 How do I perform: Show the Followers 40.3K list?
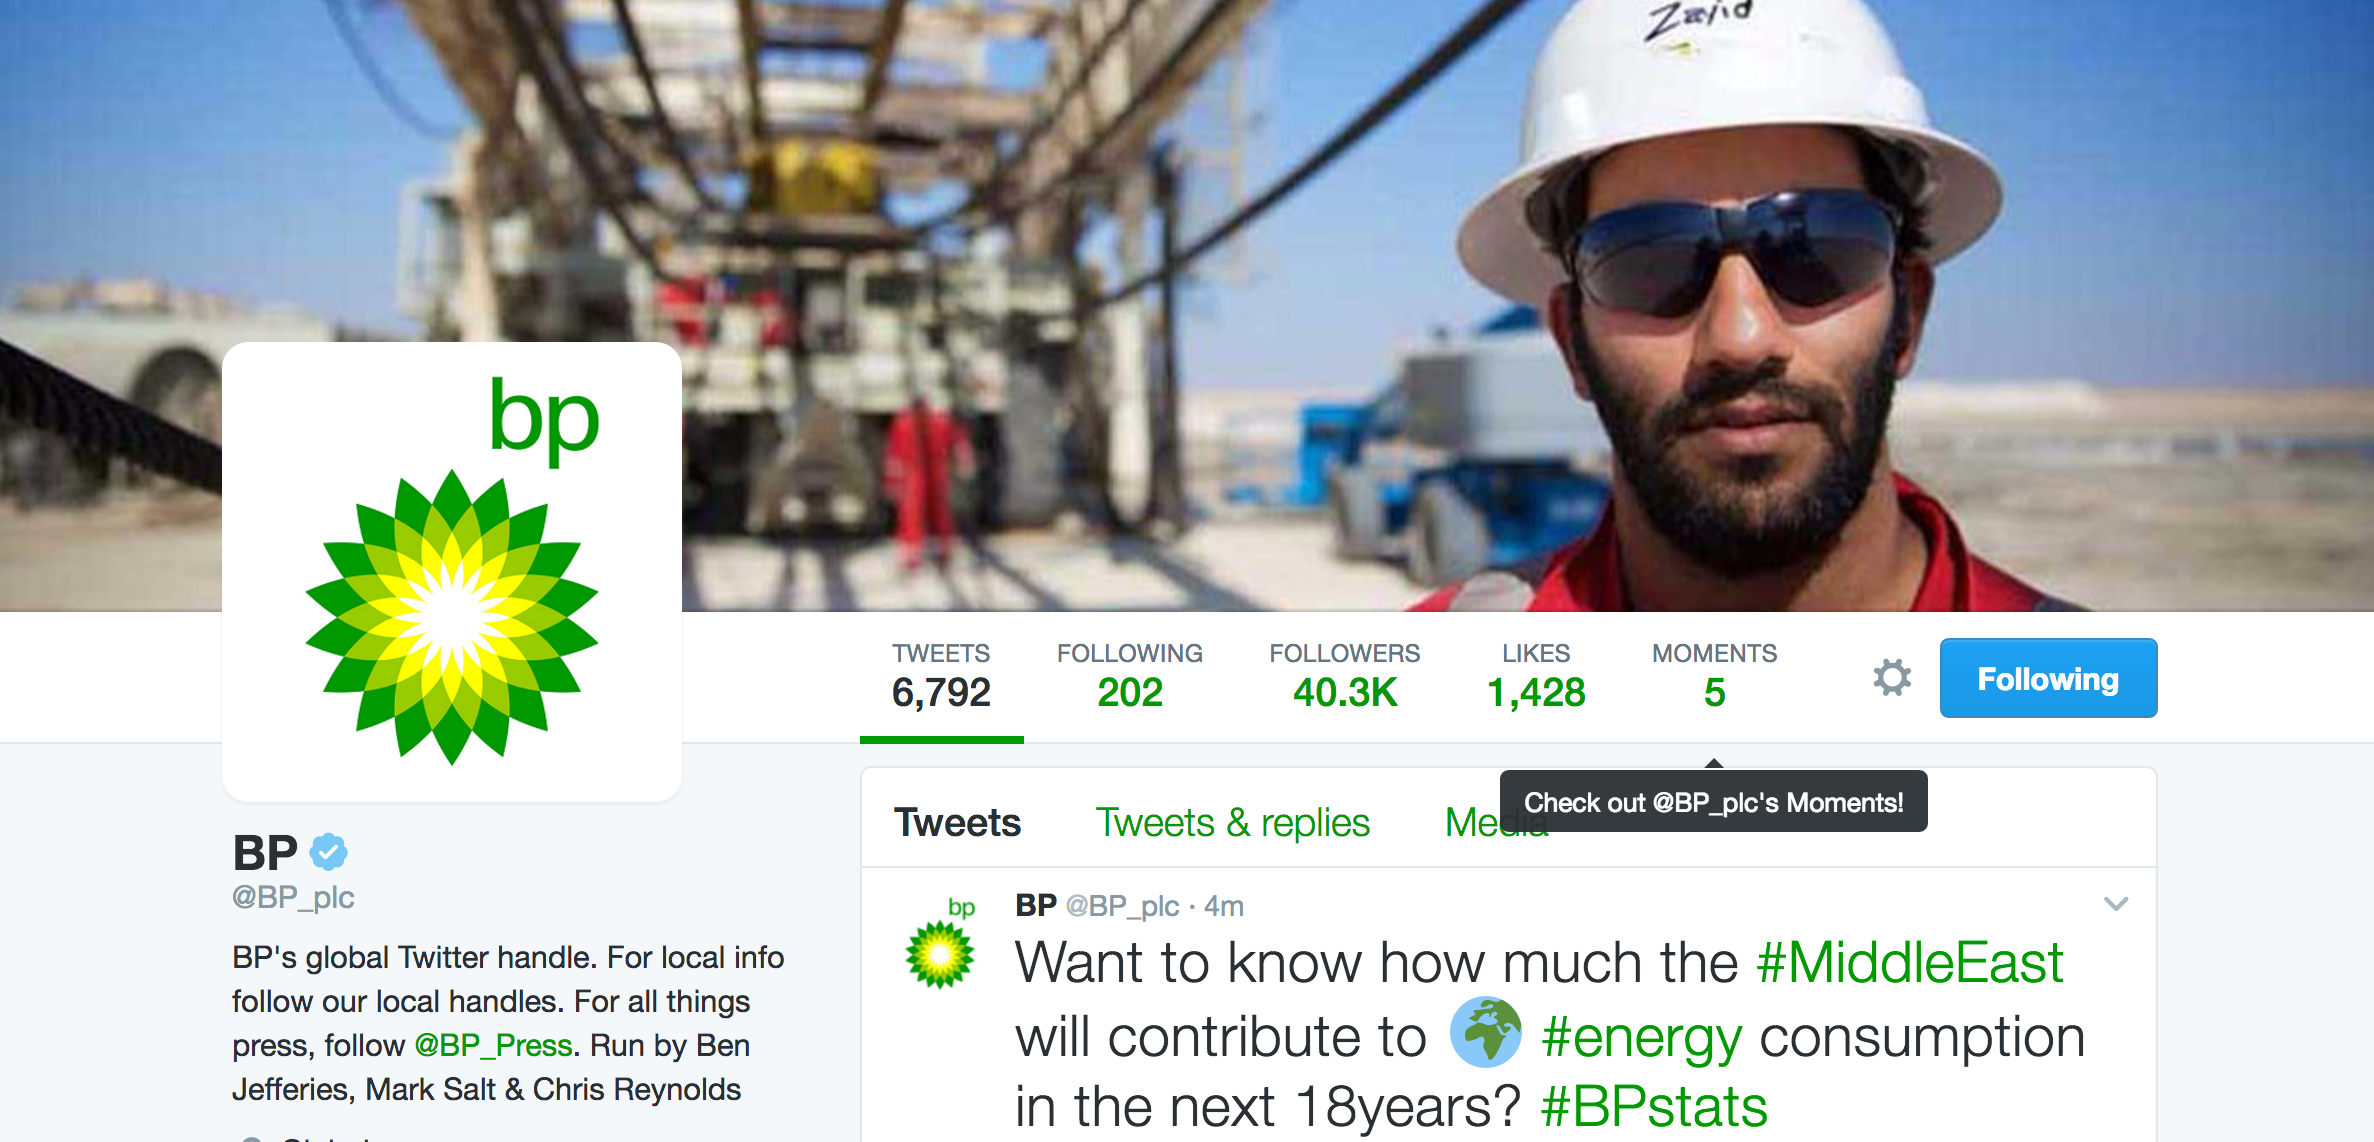[1344, 678]
